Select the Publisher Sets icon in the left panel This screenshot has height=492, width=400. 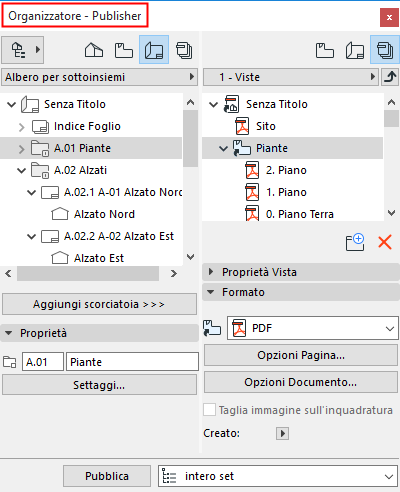(x=184, y=50)
